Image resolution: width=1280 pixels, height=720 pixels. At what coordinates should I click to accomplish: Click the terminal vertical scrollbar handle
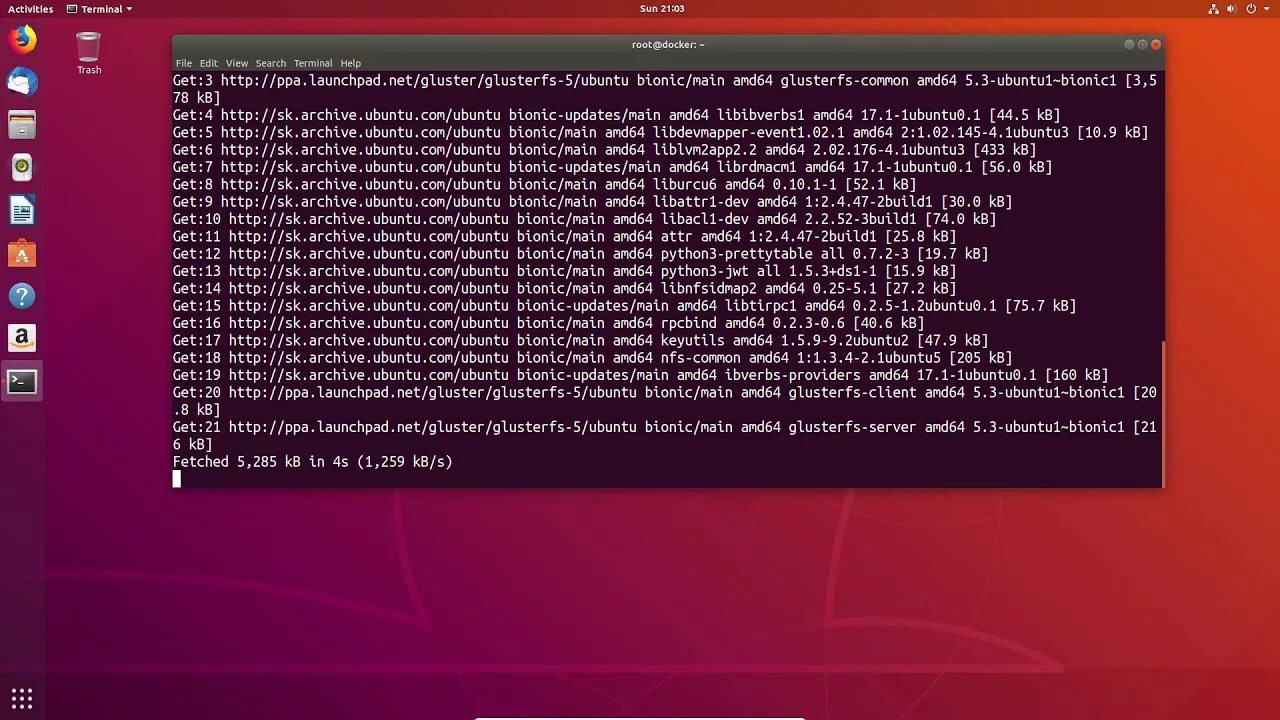(1162, 413)
